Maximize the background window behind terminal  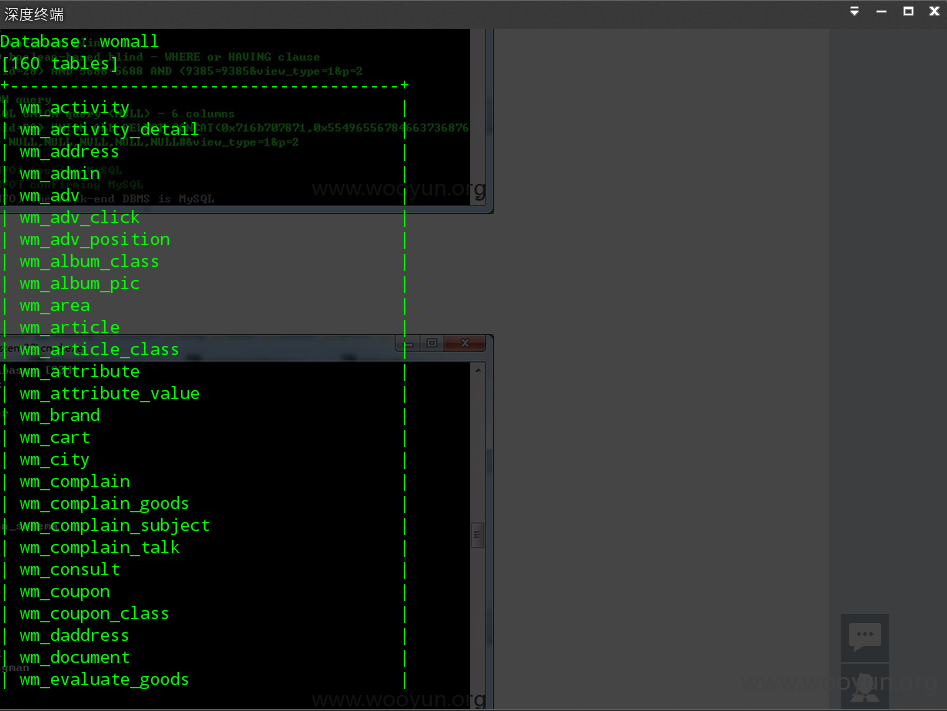(432, 343)
